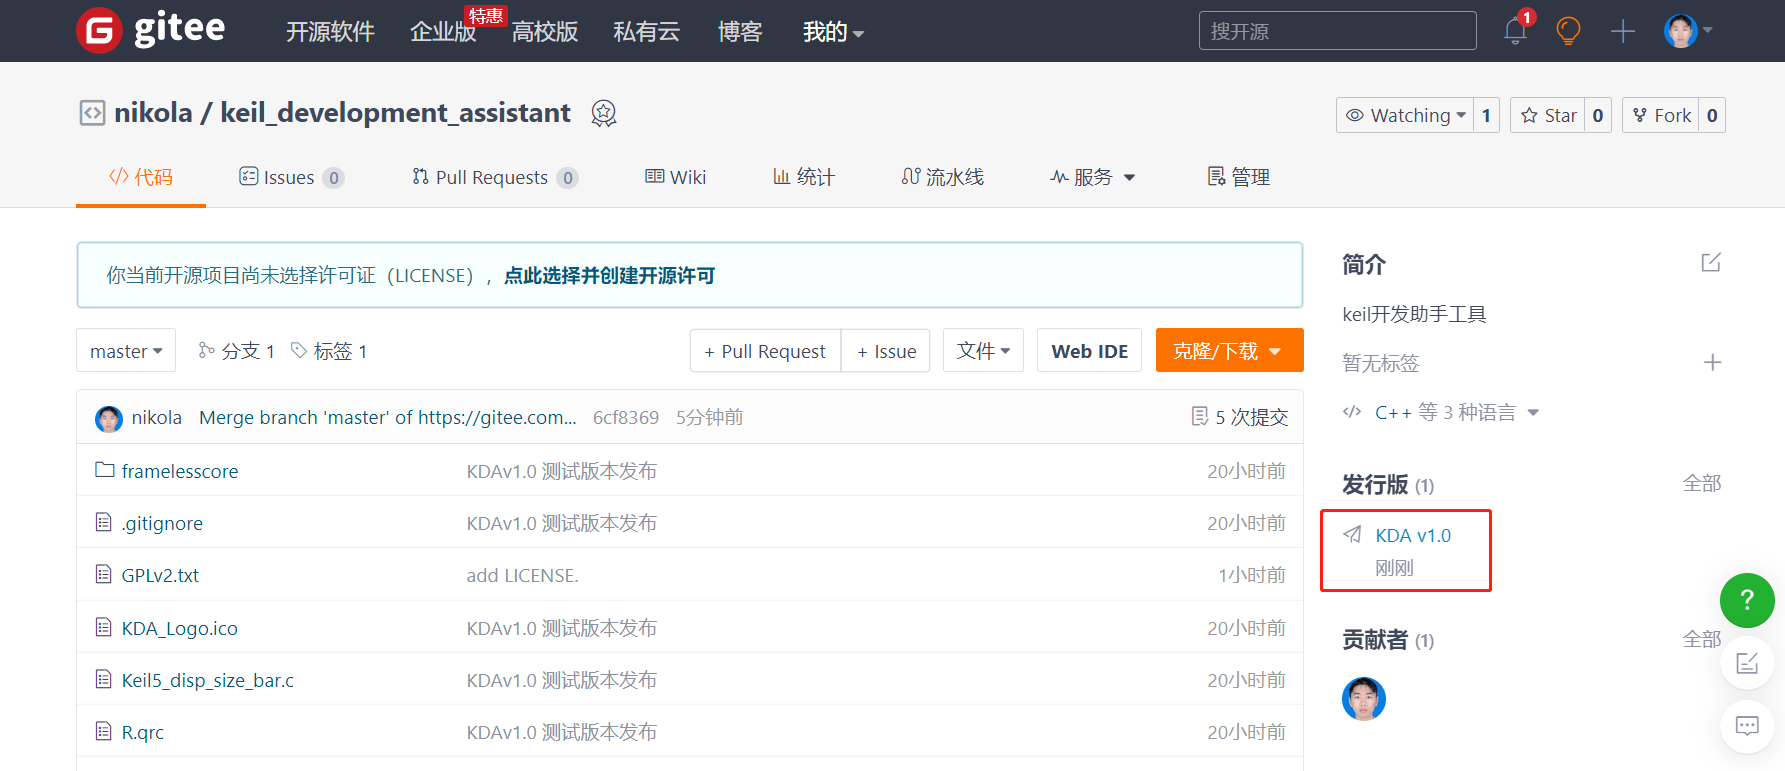Open commit hash 6cf8369

(626, 417)
